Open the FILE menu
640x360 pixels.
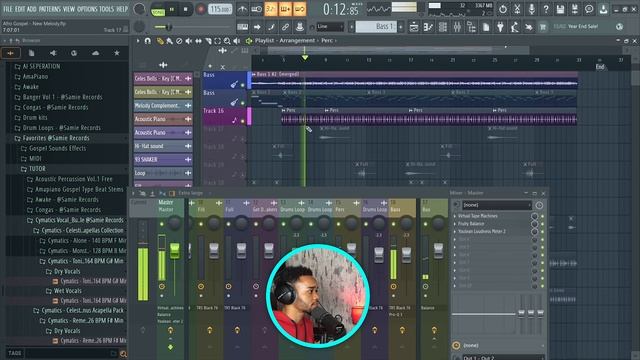point(8,9)
